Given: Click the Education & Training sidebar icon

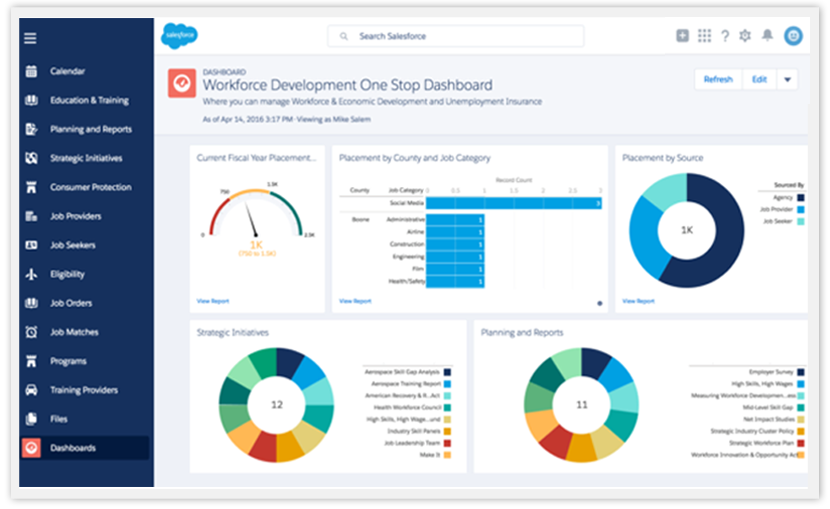Looking at the screenshot, I should [x=31, y=100].
